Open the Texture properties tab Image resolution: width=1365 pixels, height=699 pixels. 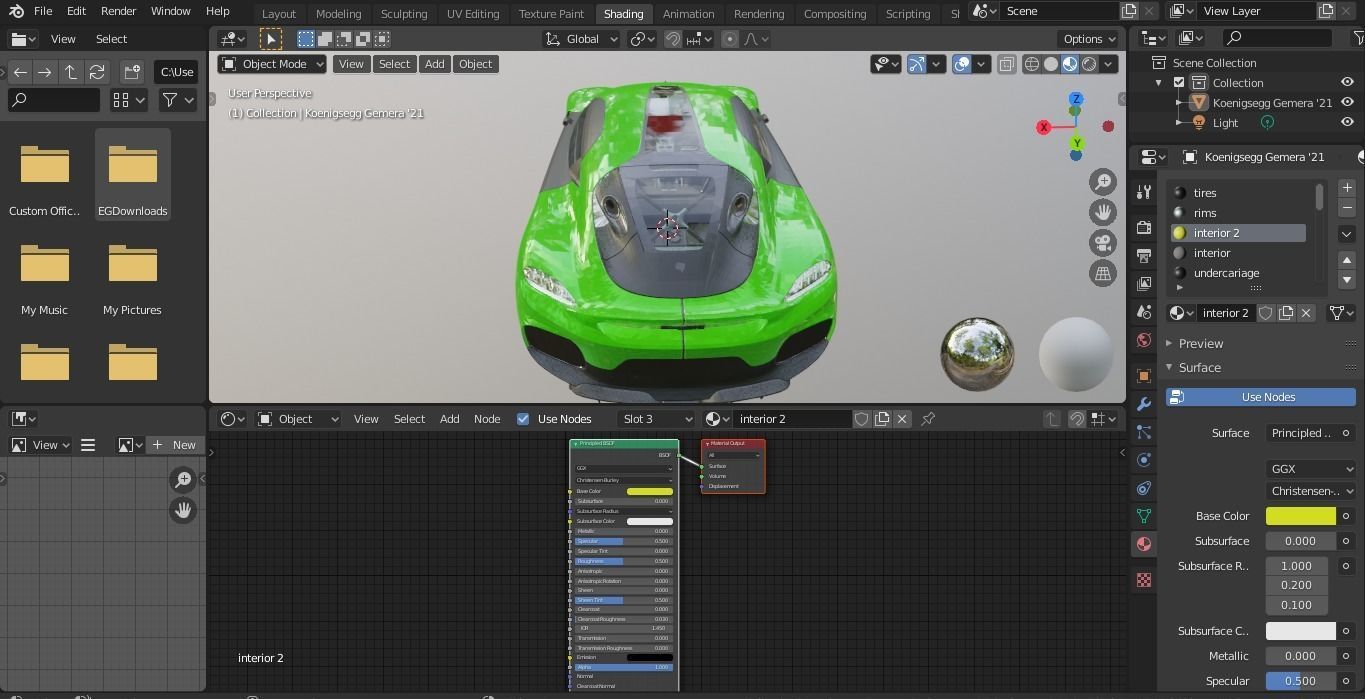click(x=1144, y=580)
